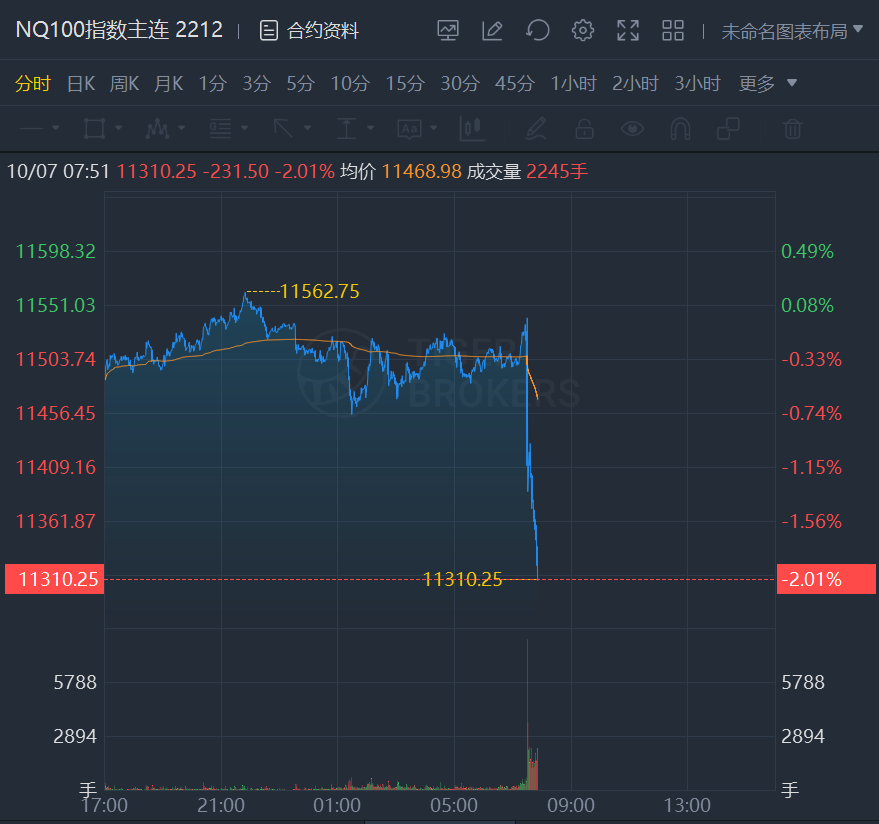Expand the line drawing tool dropdown
This screenshot has height=824, width=879.
tap(55, 128)
